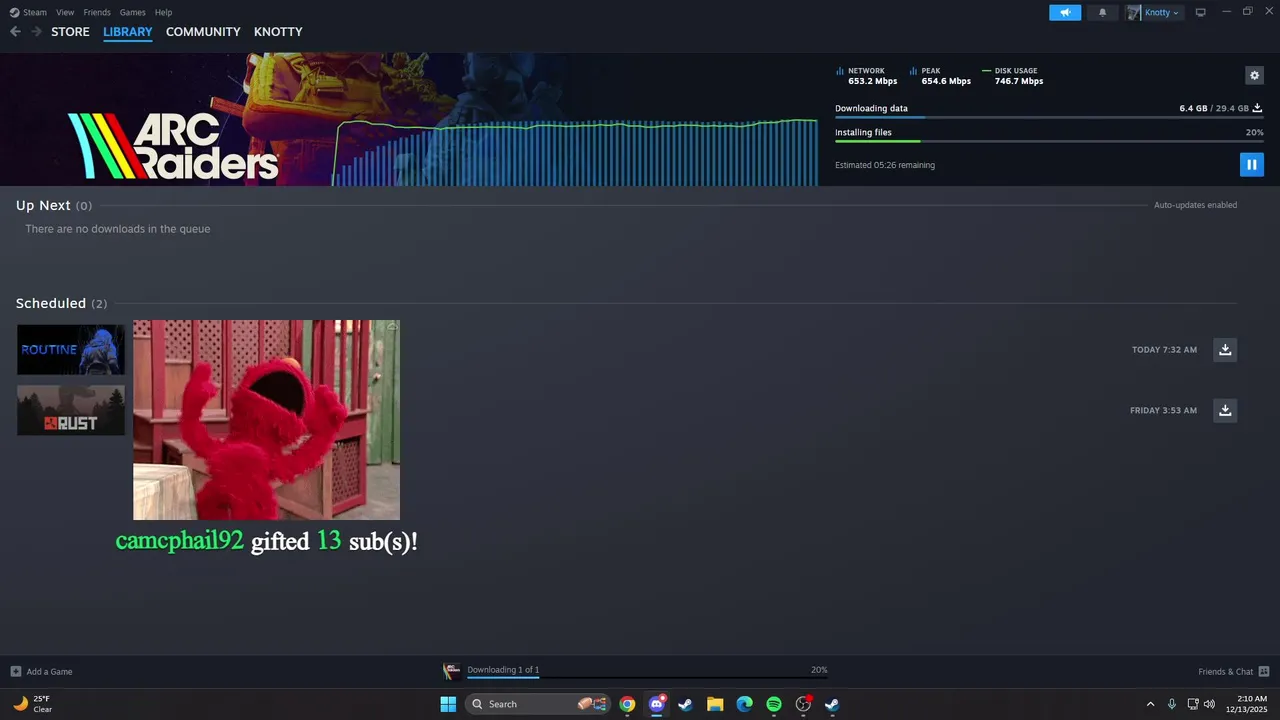The height and width of the screenshot is (720, 1280).
Task: Click the PEAK 654.6 Mbps stat
Action: (940, 76)
